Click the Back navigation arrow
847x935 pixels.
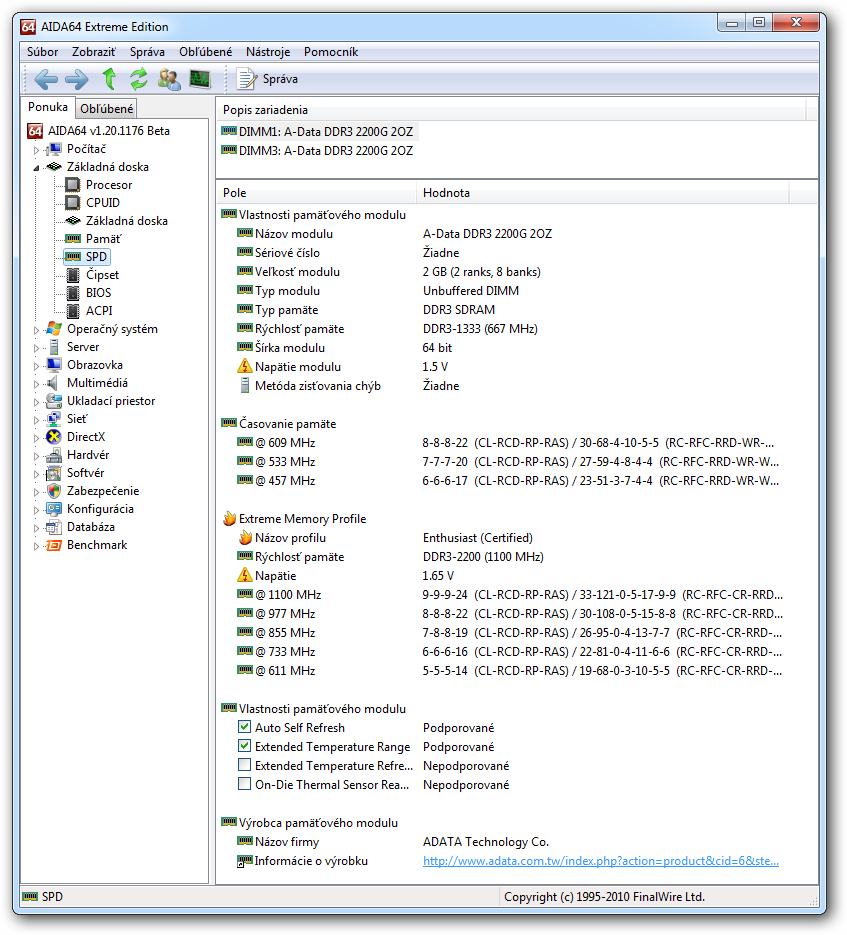46,79
